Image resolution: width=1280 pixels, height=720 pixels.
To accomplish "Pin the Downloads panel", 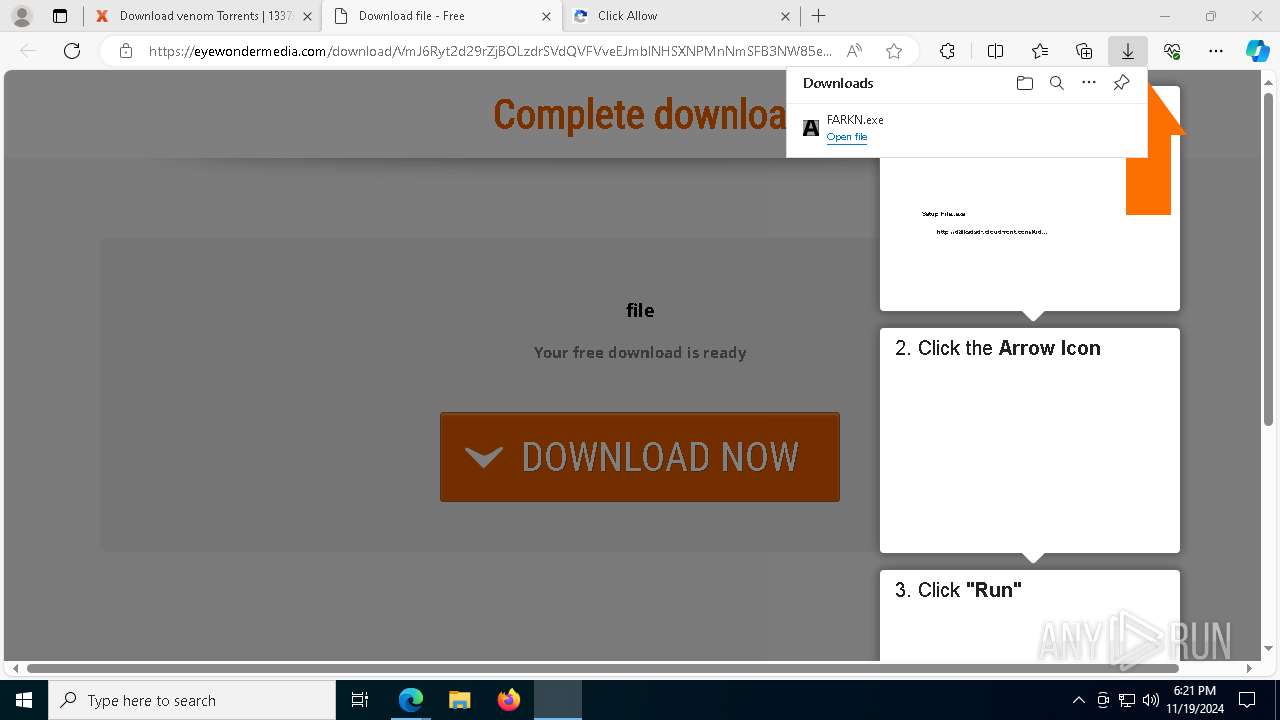I will [x=1121, y=83].
